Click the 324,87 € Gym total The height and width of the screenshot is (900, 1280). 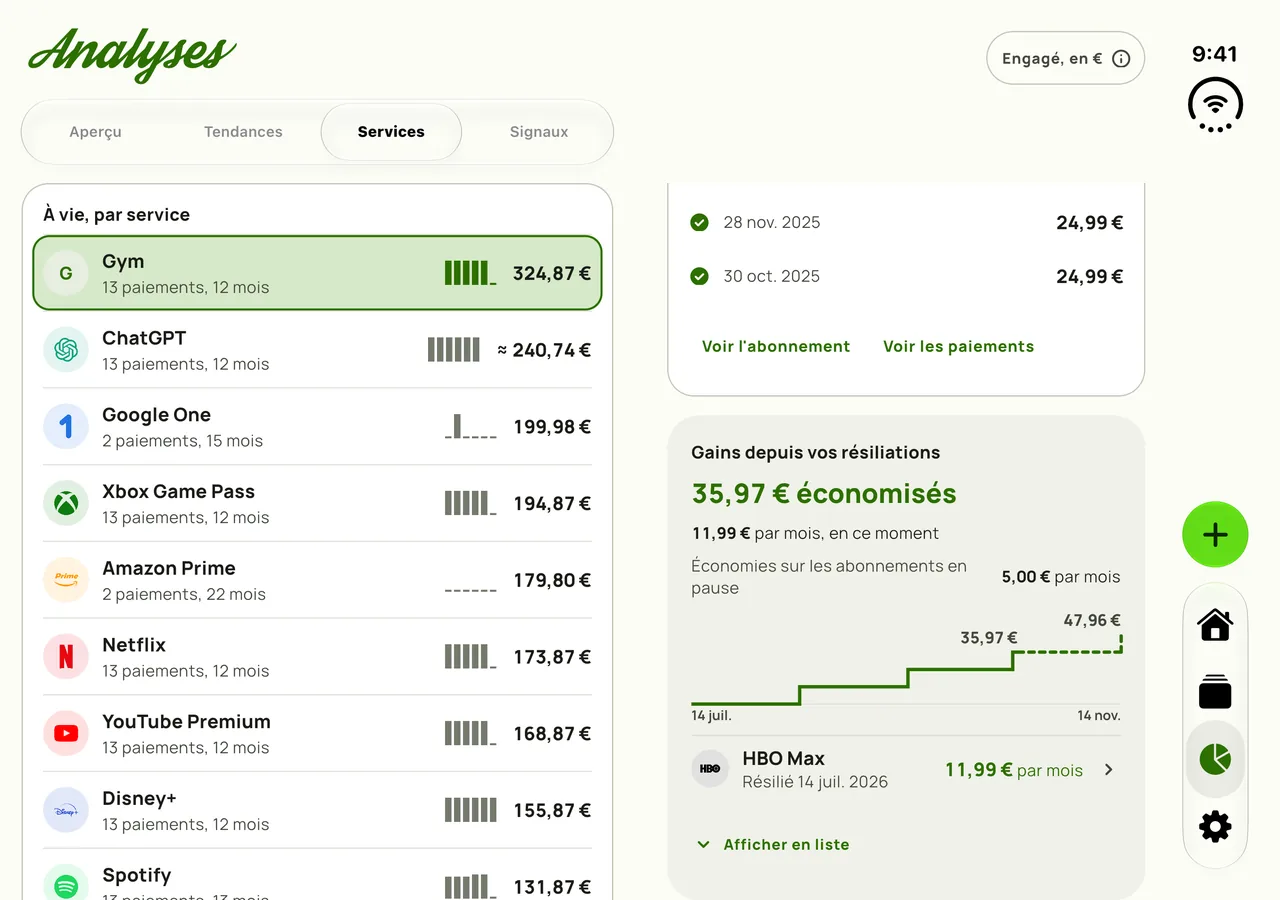coord(552,273)
